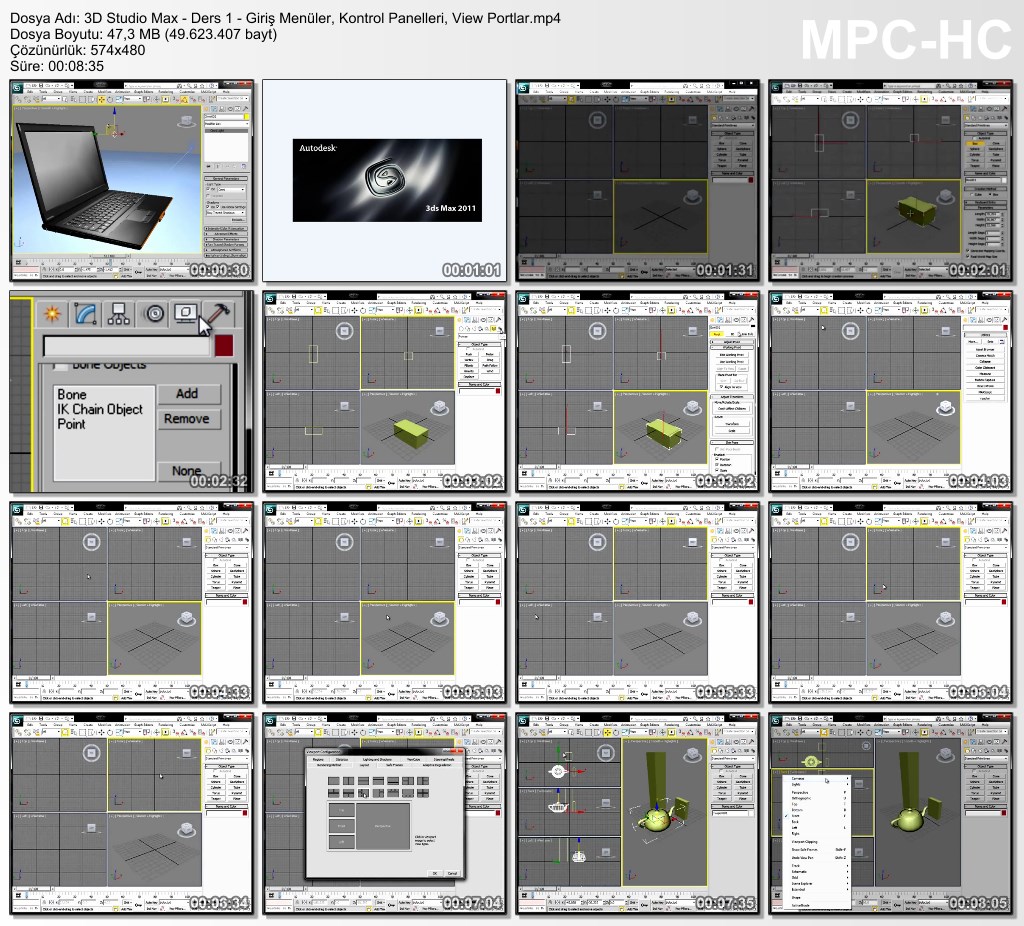Select Point in the object list
The width and height of the screenshot is (1024, 926).
[x=72, y=424]
